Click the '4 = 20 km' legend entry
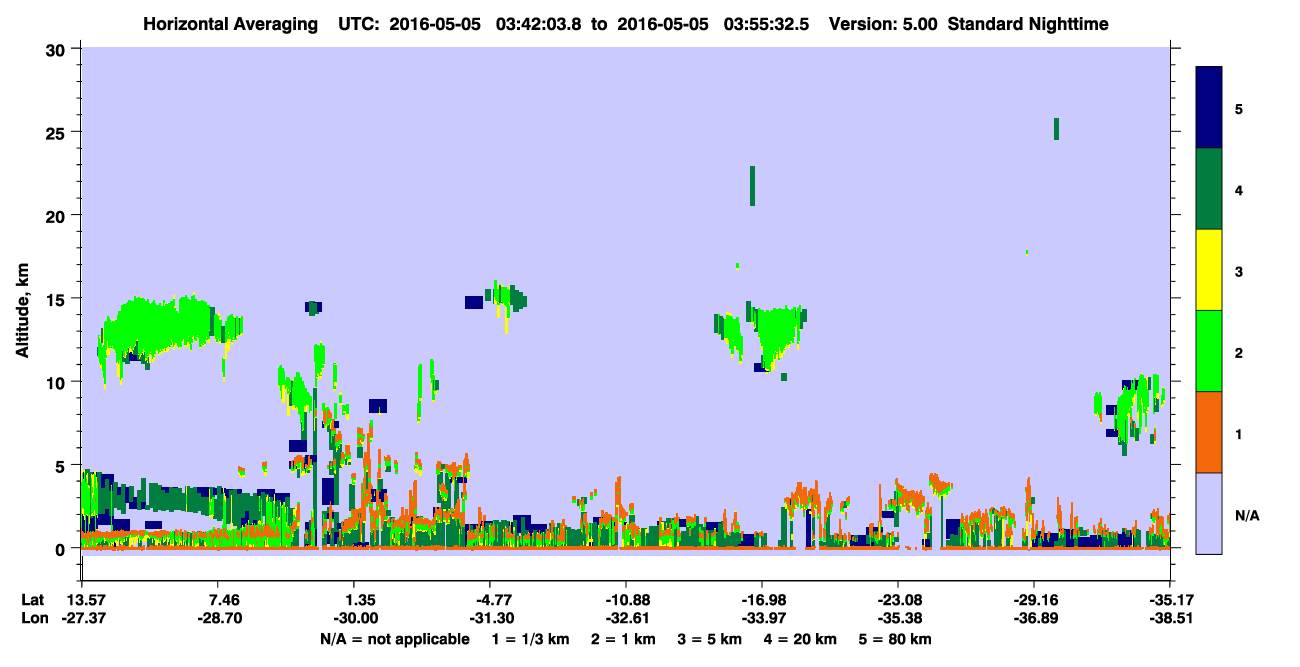The height and width of the screenshot is (667, 1300). 799,639
